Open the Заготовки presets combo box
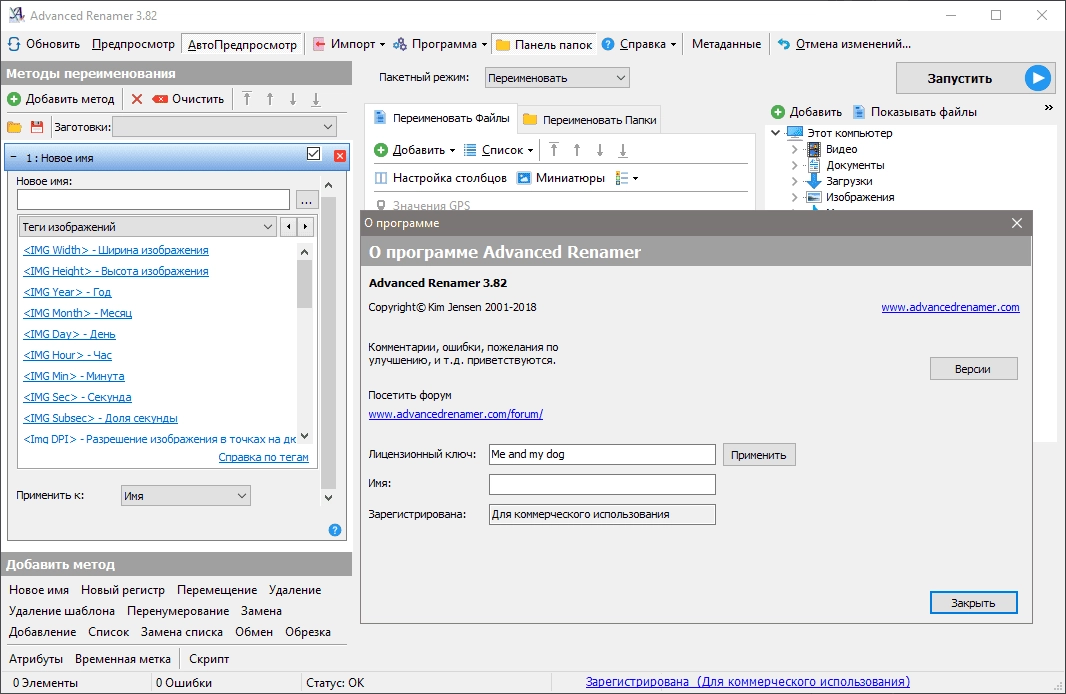Screen dimensions: 1066x694 point(224,127)
